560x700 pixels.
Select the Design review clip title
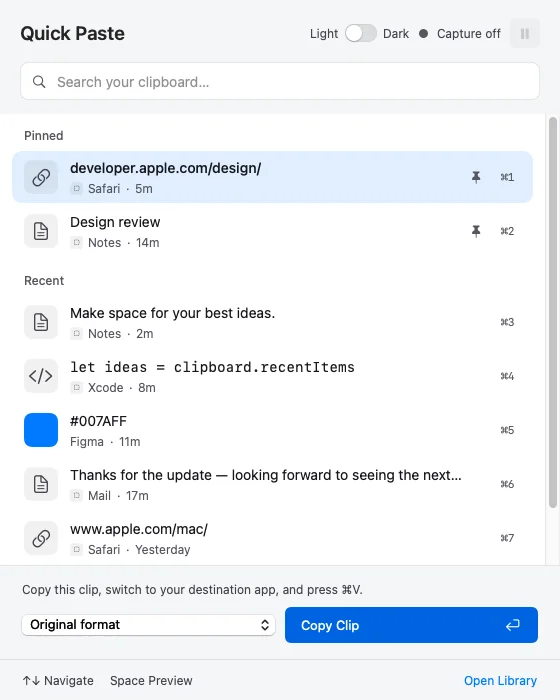115,222
